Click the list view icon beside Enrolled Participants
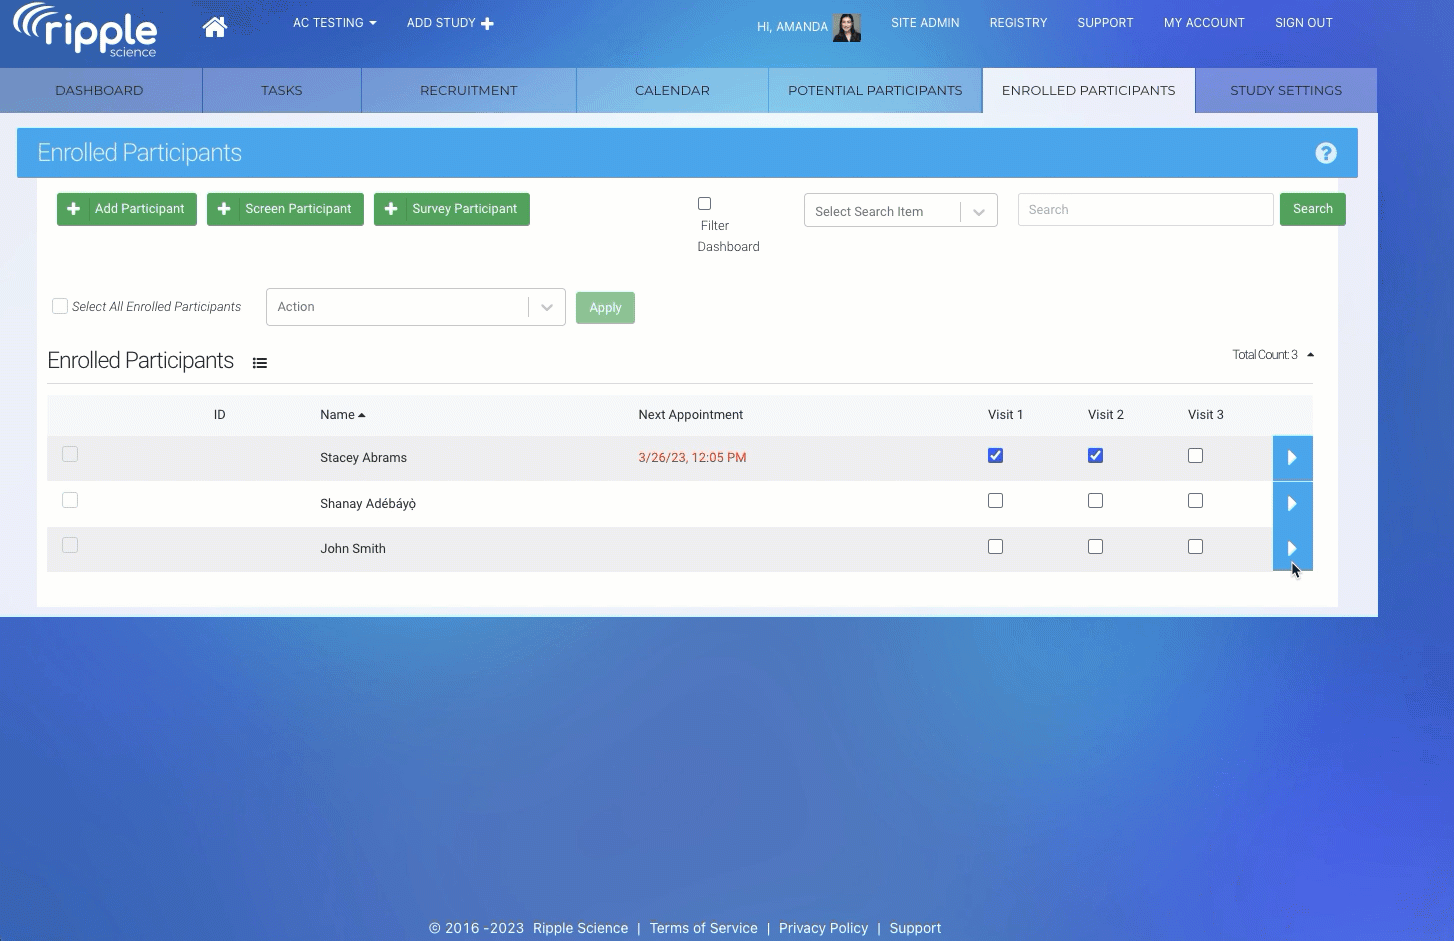 pos(260,363)
